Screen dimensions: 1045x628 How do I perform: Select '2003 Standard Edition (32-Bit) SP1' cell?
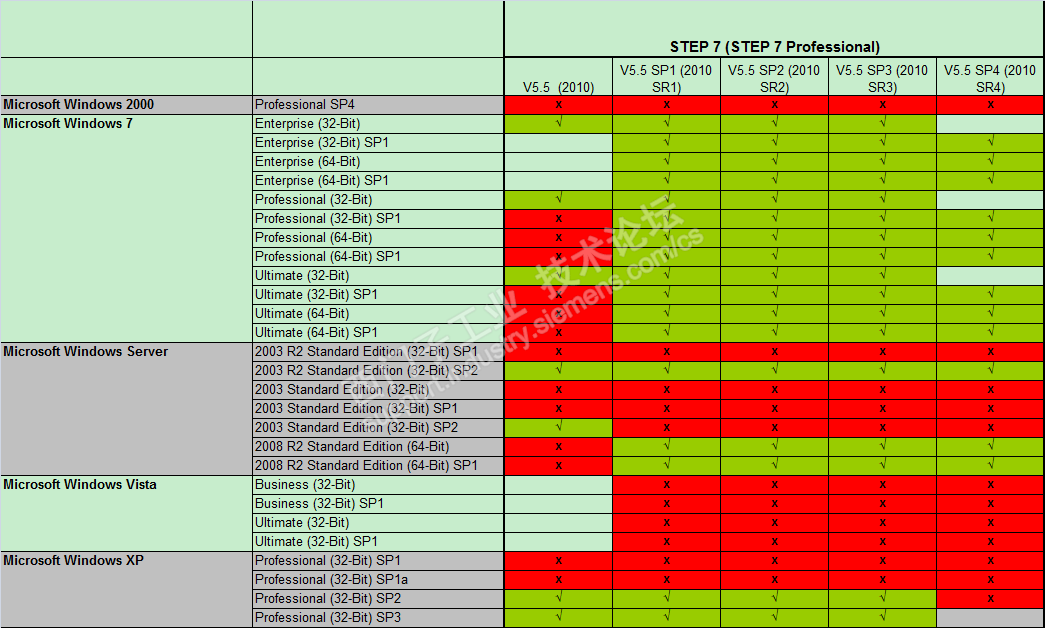[379, 409]
